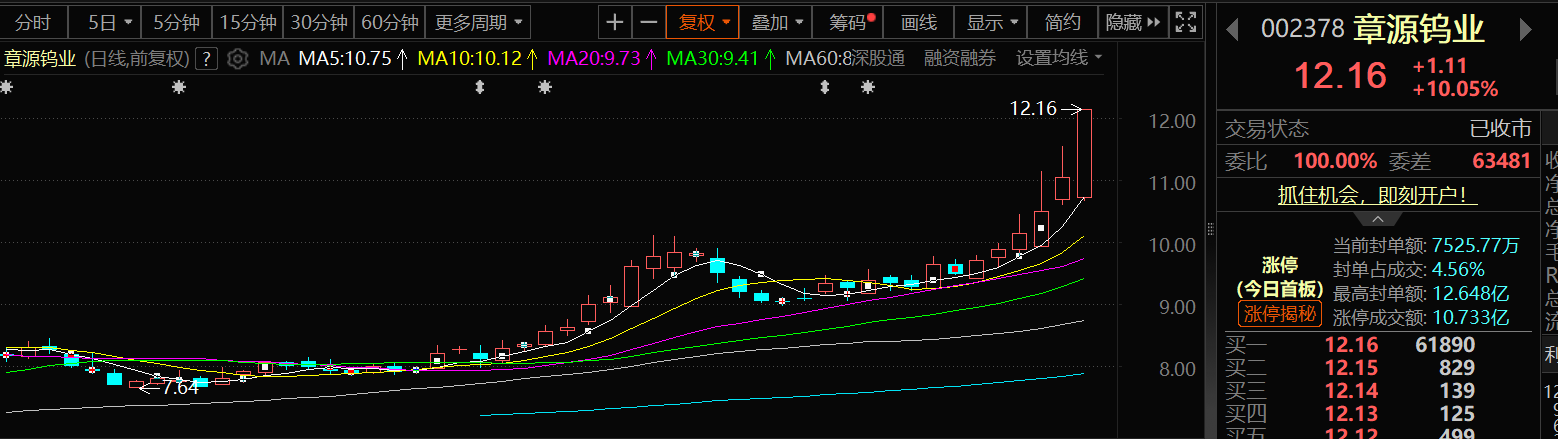The width and height of the screenshot is (1558, 439).
Task: Collapse the limit-up info panel chevron
Action: 1377,218
